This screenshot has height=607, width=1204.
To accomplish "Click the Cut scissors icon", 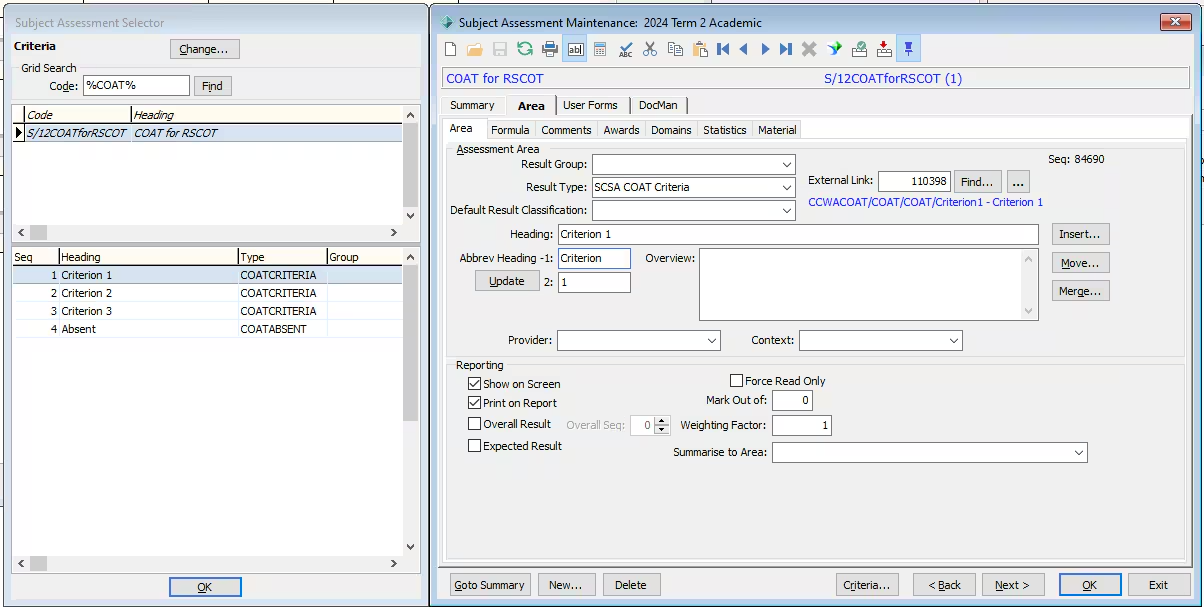I will tap(651, 48).
